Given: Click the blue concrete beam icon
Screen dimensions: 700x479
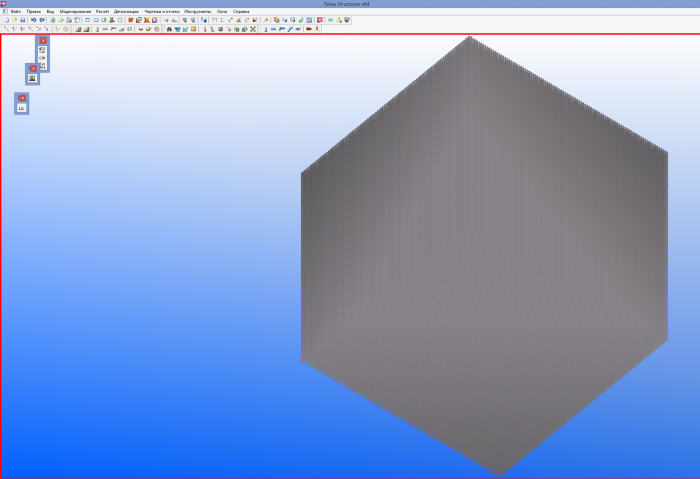Looking at the screenshot, I should click(273, 29).
